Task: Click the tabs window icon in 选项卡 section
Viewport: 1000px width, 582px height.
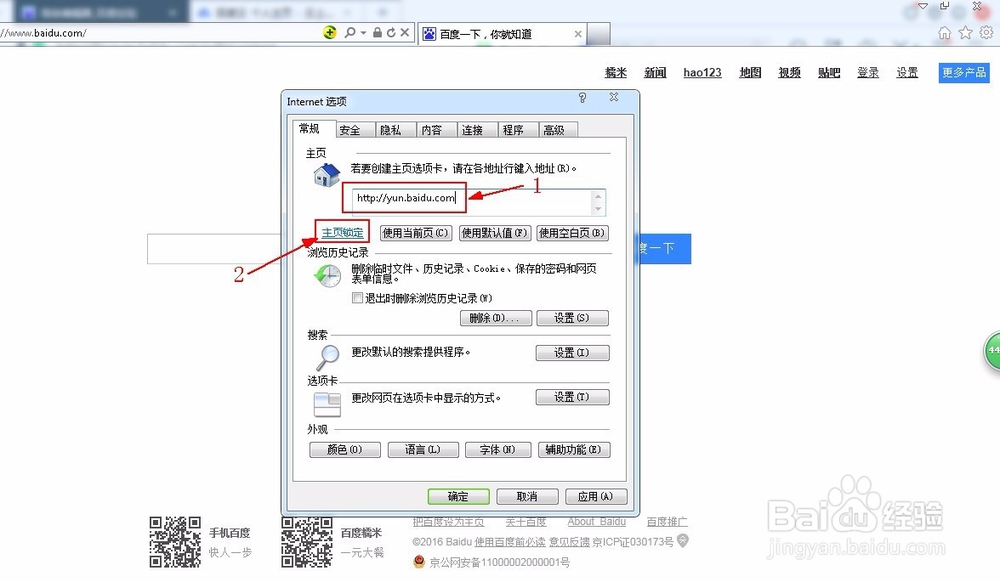Action: coord(327,405)
